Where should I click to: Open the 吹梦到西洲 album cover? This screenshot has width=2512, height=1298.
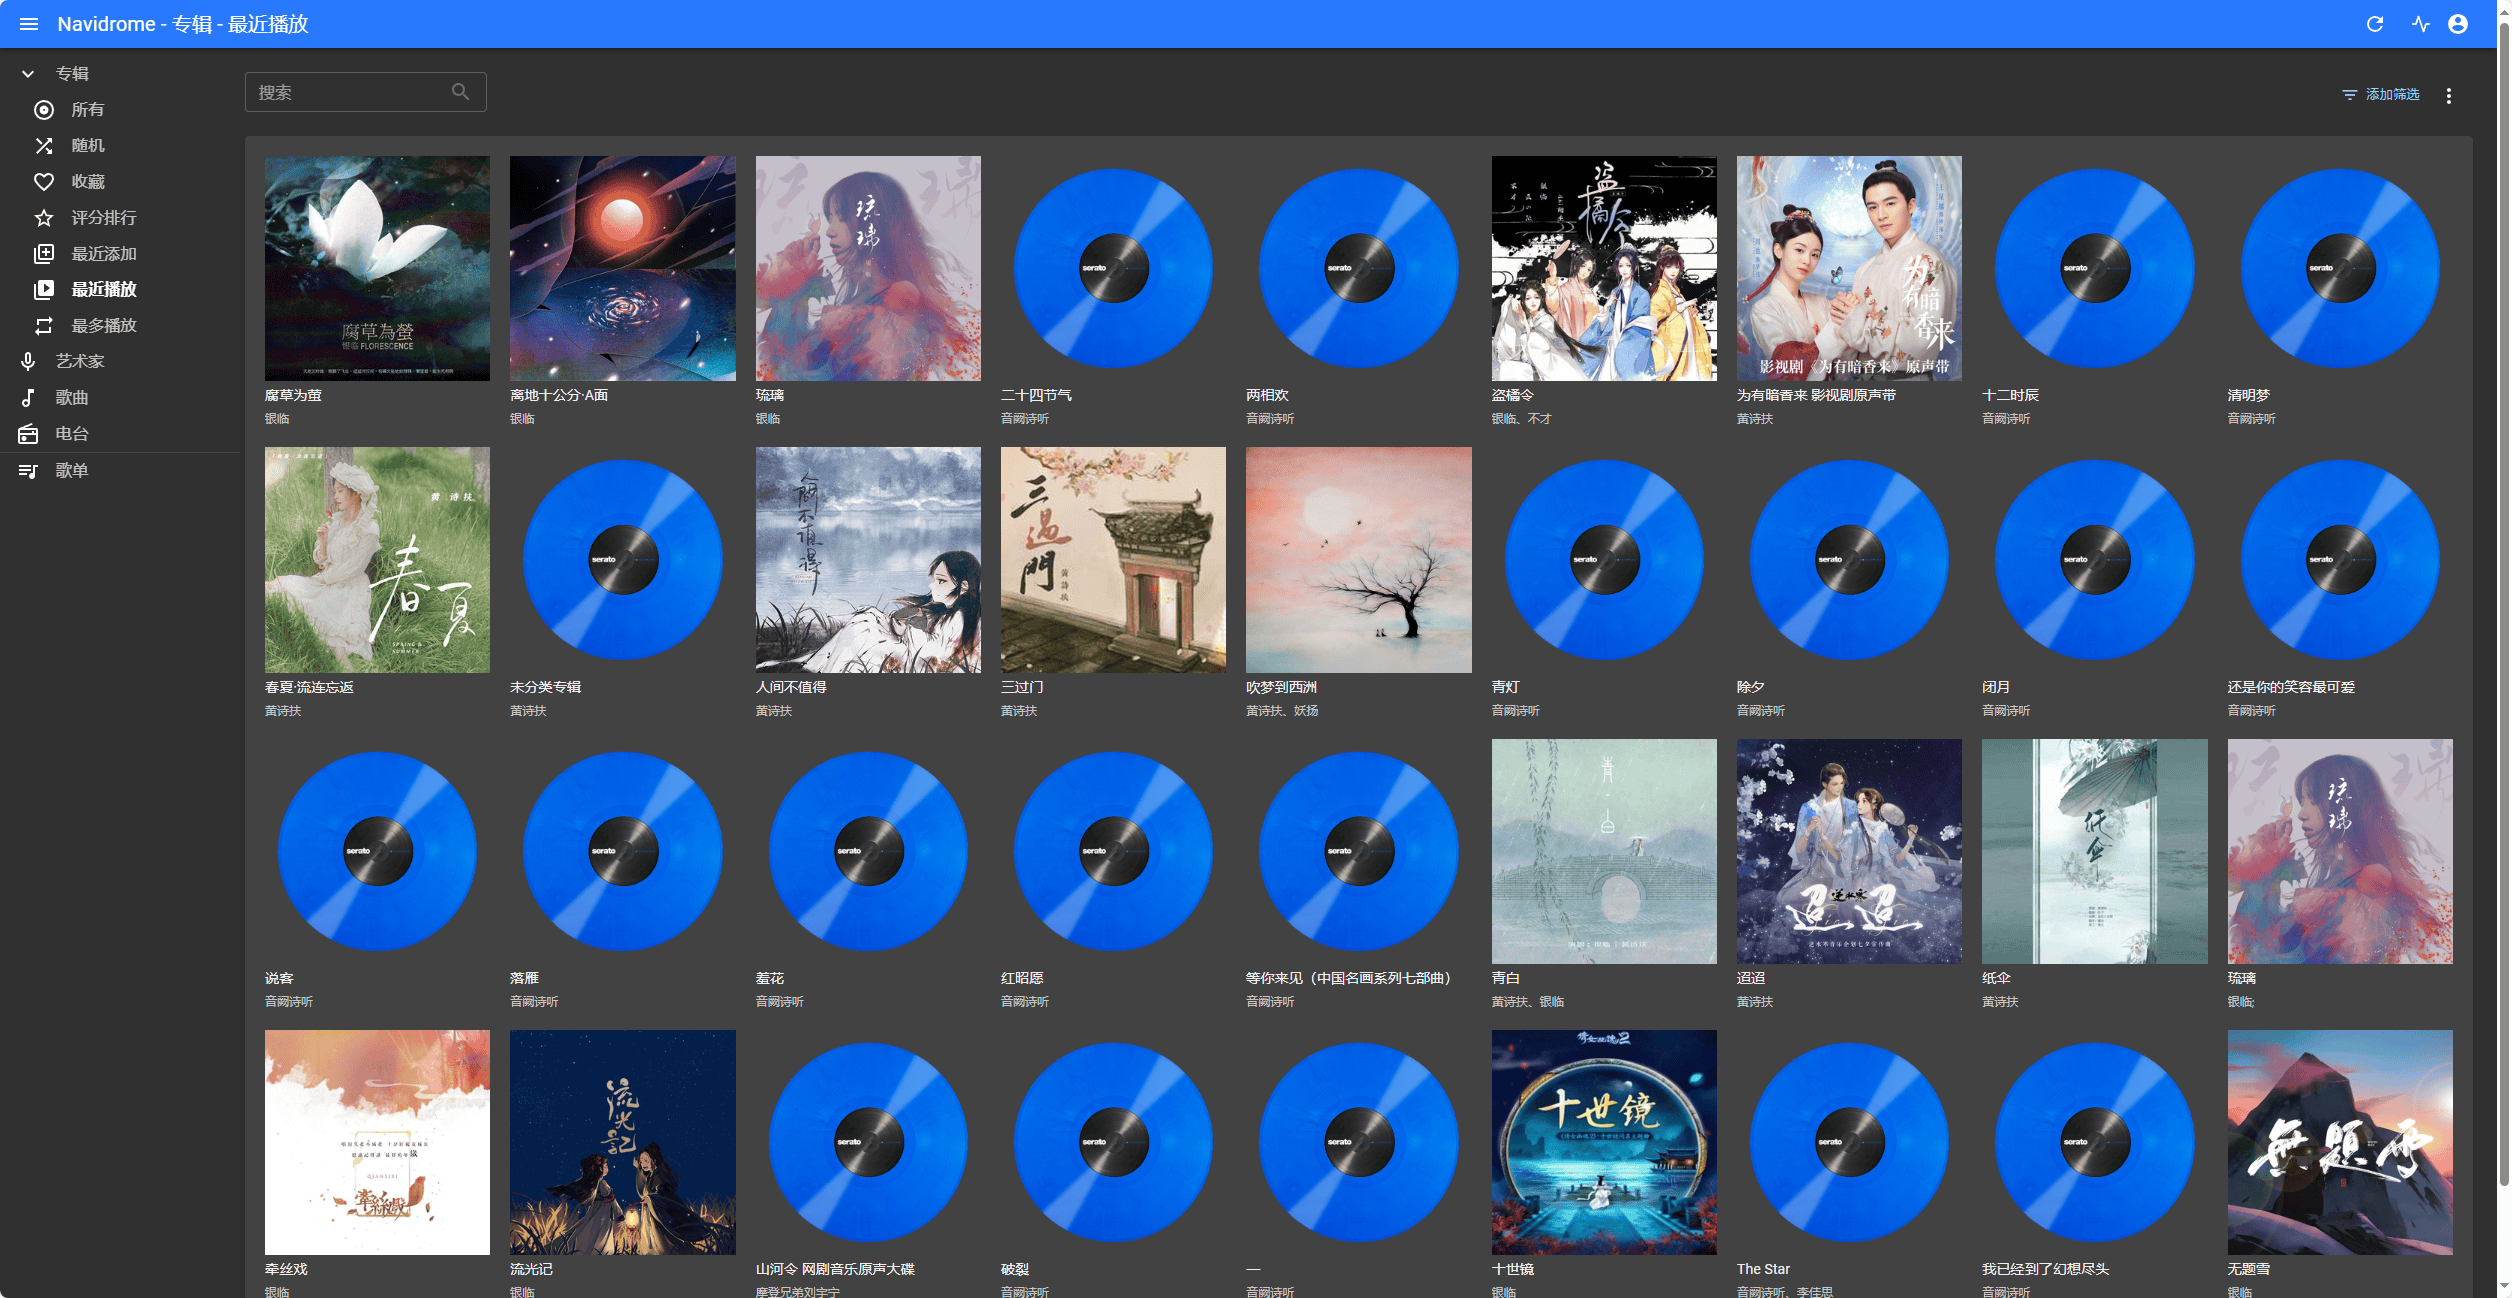tap(1359, 559)
